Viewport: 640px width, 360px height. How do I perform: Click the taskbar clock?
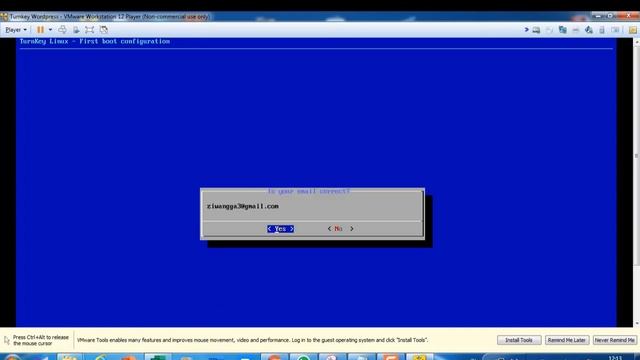[x=615, y=358]
